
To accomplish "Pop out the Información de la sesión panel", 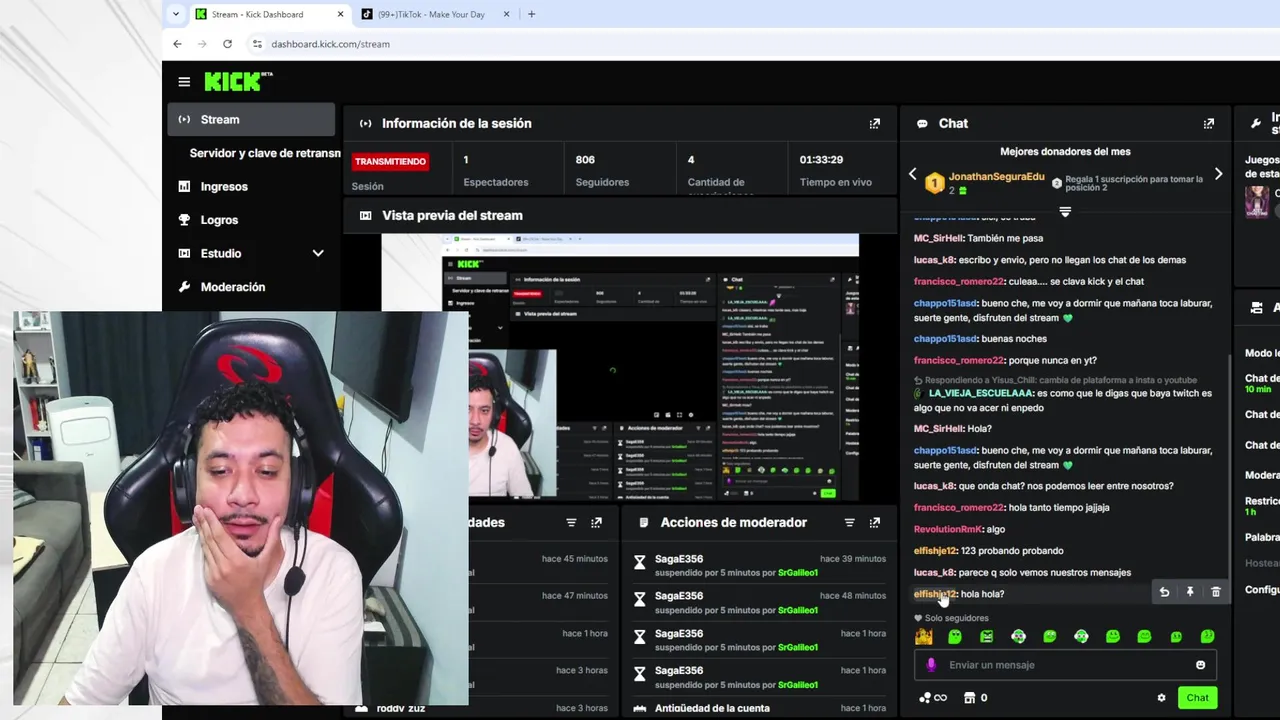I will pyautogui.click(x=875, y=123).
